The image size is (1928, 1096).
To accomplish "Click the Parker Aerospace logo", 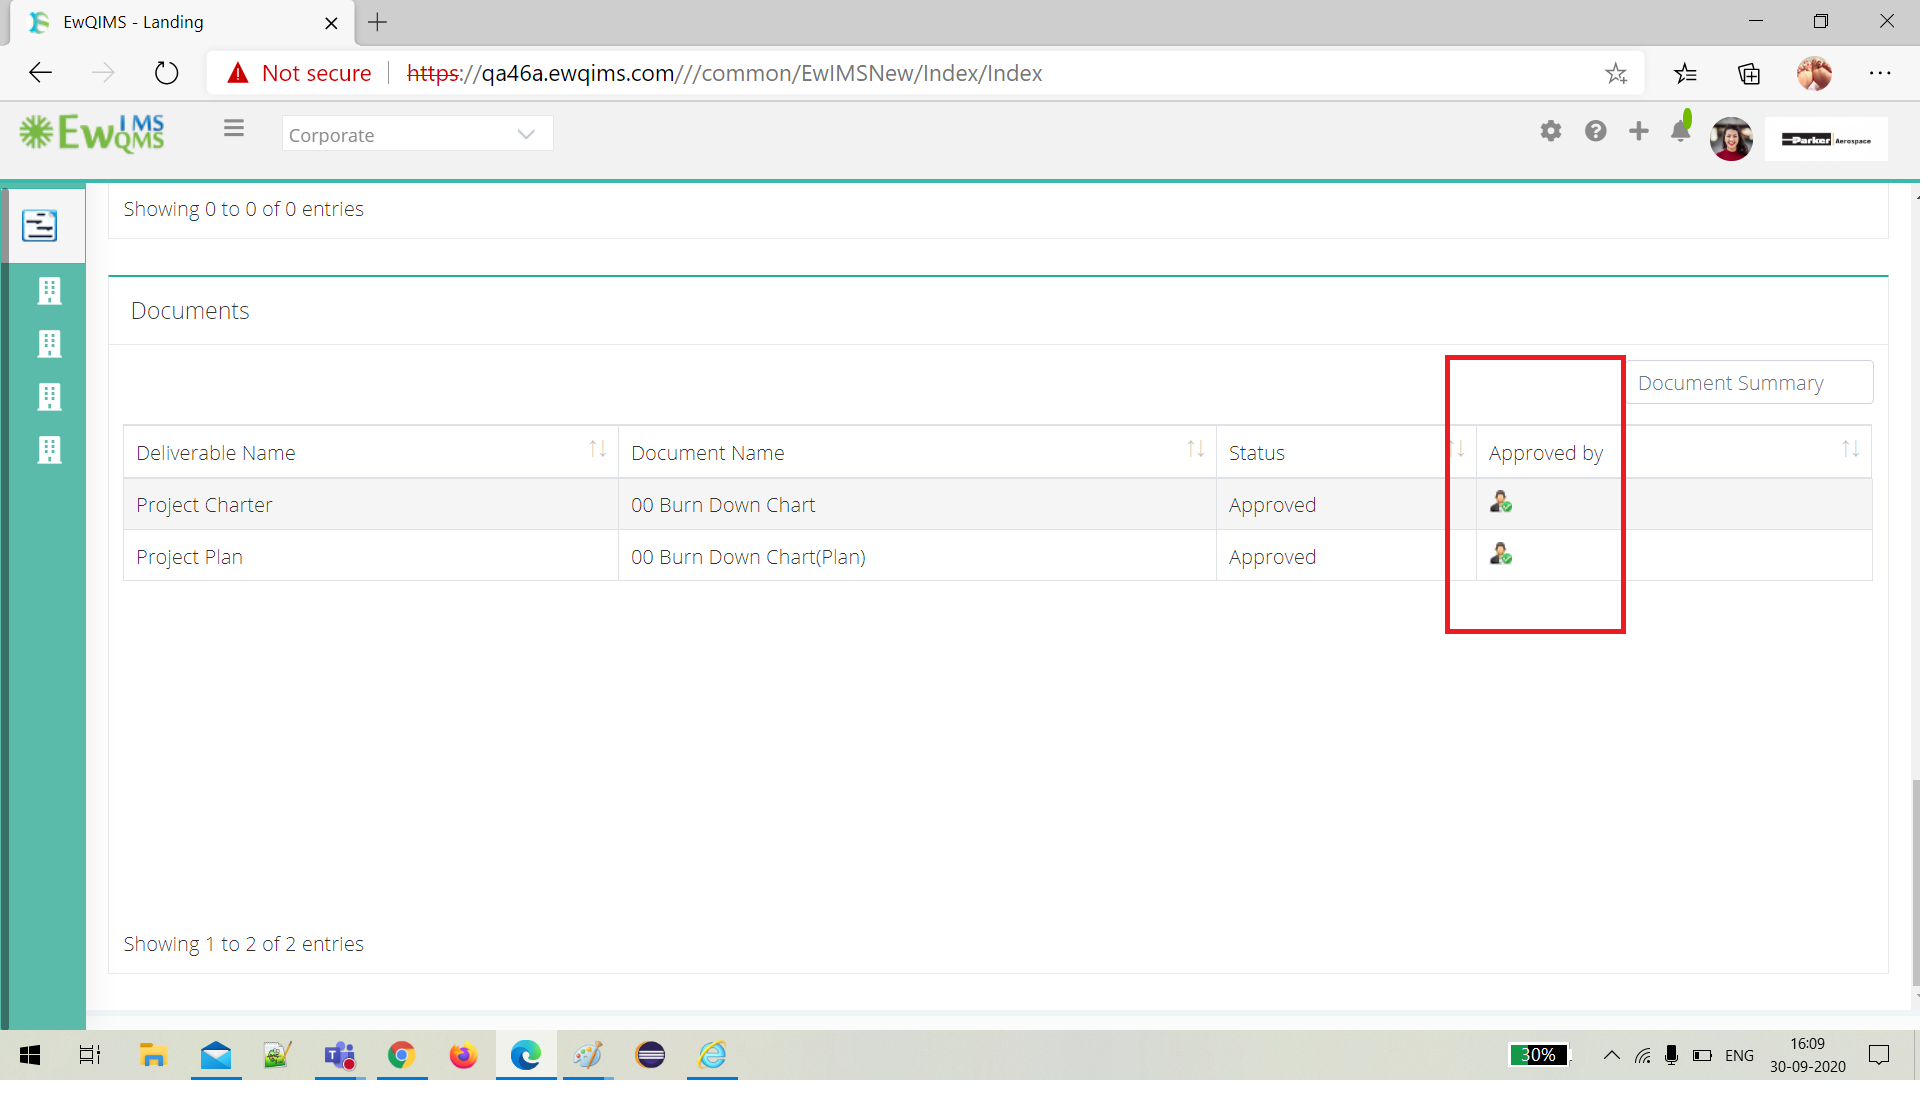I will click(x=1827, y=140).
